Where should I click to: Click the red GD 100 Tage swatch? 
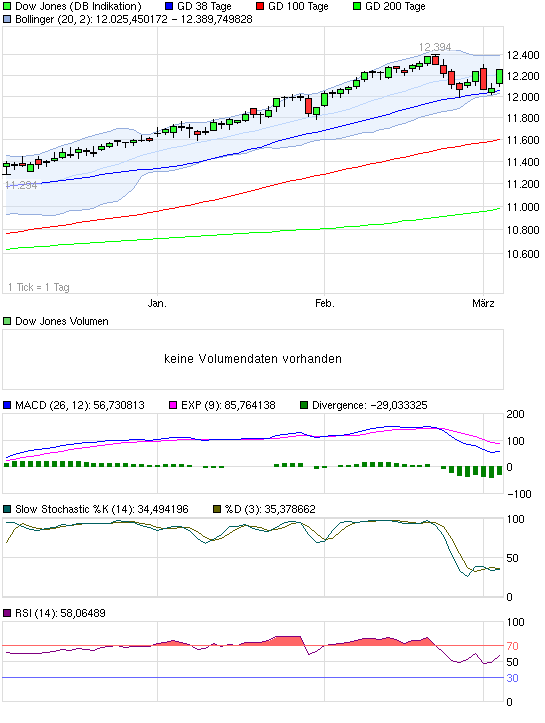[x=260, y=6]
